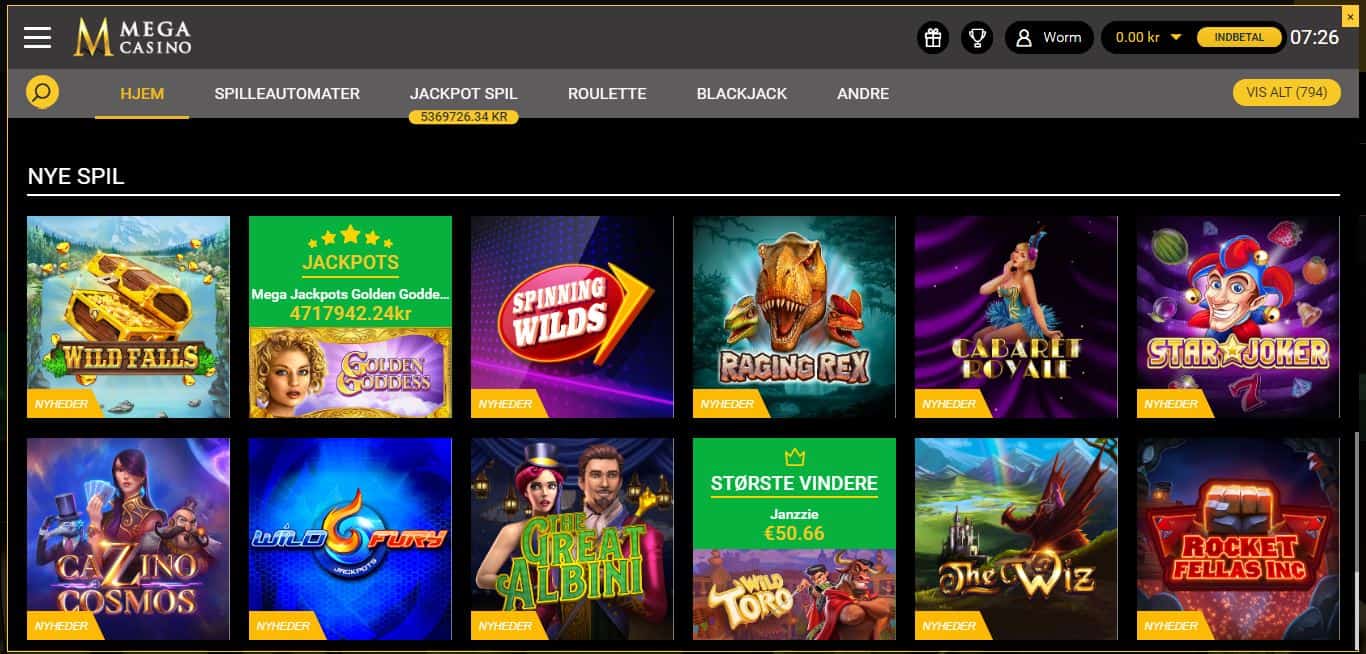Click the Indbetal deposit button

(1239, 38)
